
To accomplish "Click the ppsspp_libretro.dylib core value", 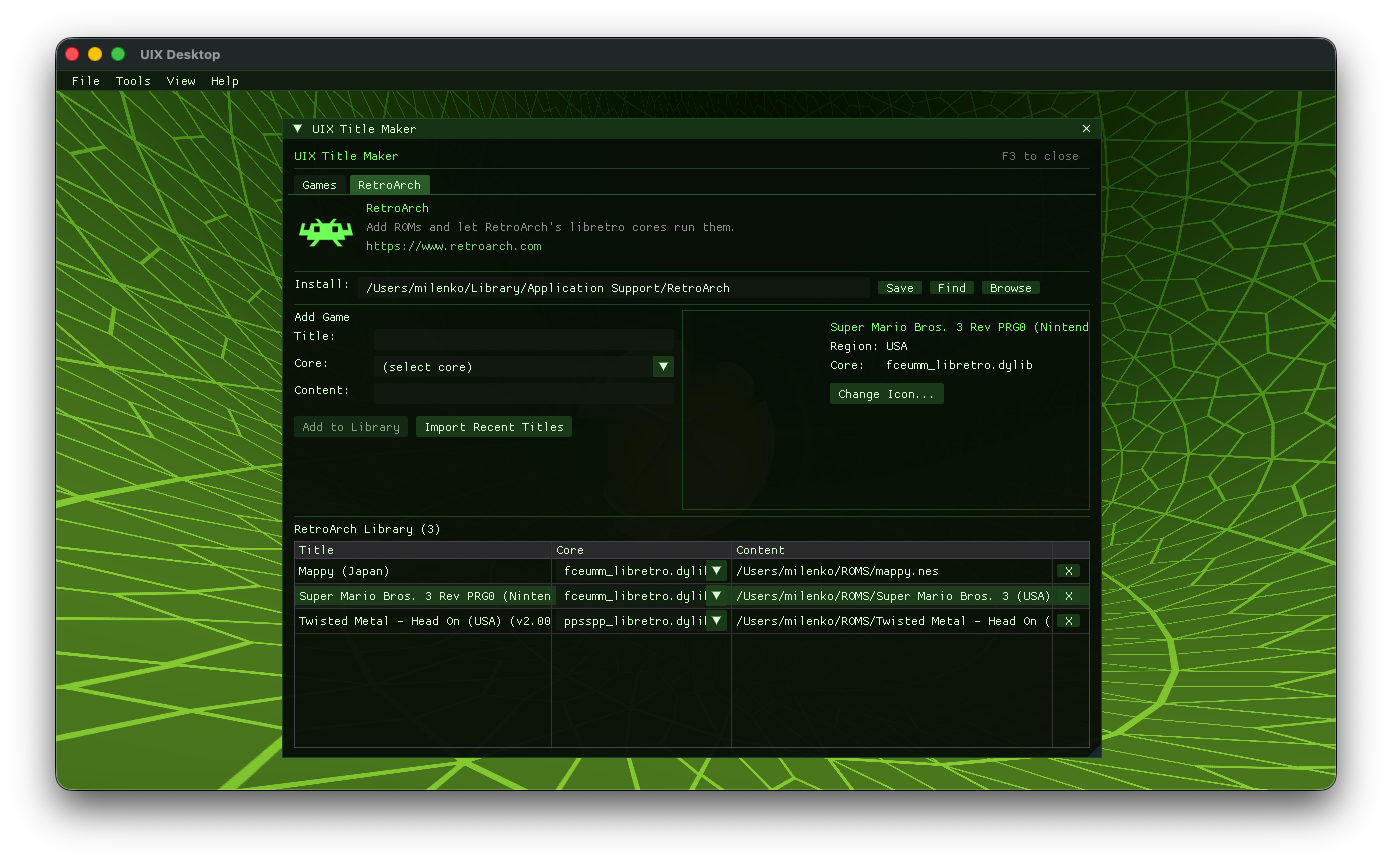I will 635,621.
